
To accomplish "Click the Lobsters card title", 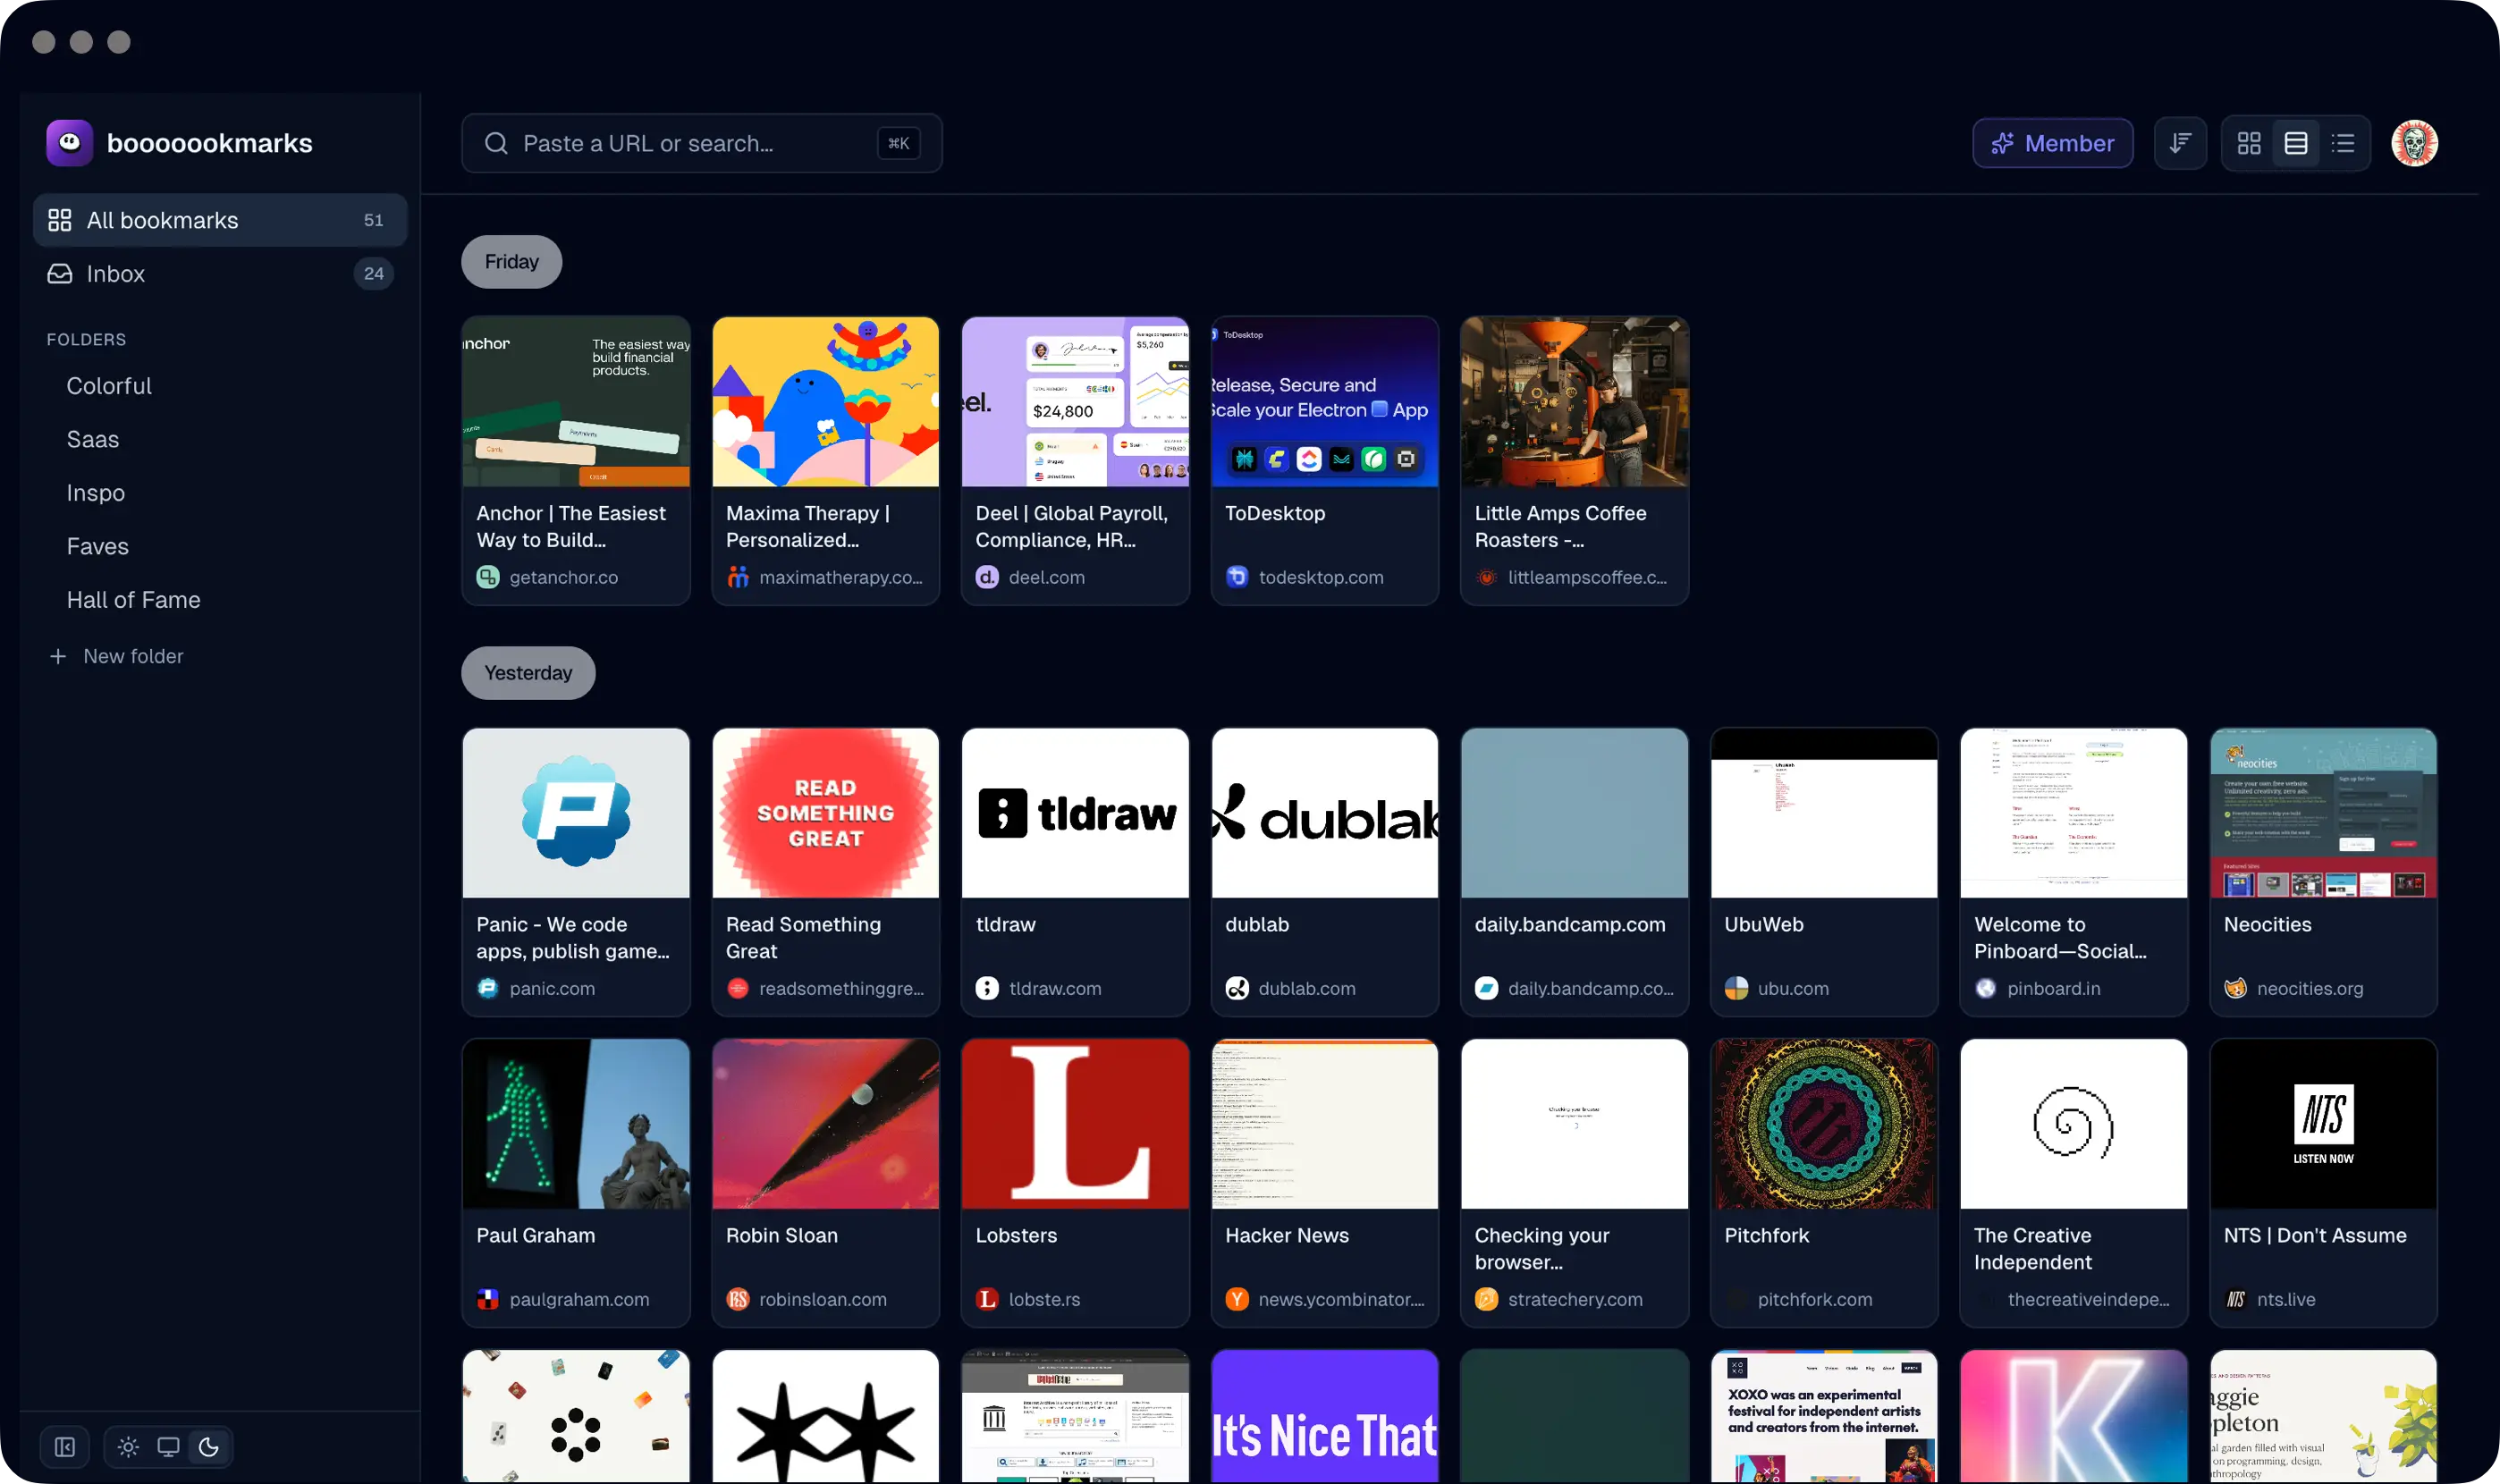I will coord(1016,1235).
